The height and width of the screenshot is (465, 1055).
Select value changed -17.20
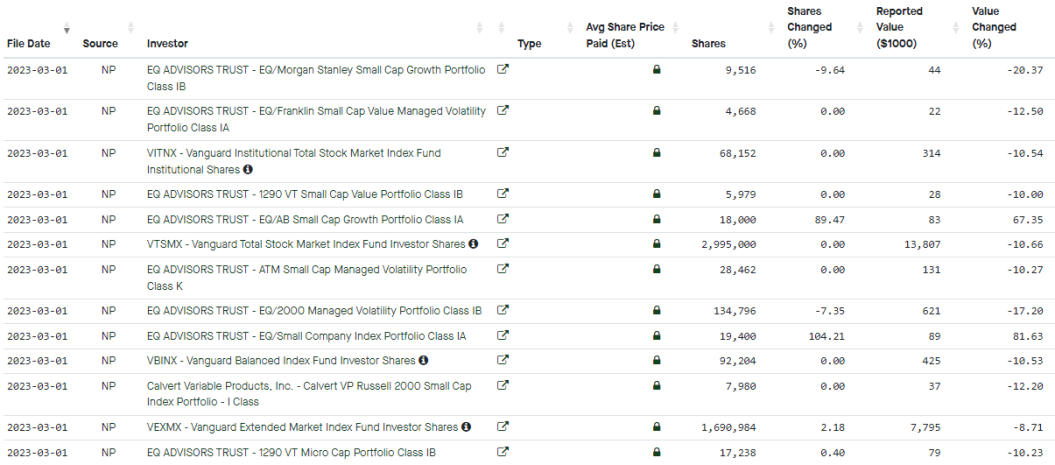point(1027,311)
